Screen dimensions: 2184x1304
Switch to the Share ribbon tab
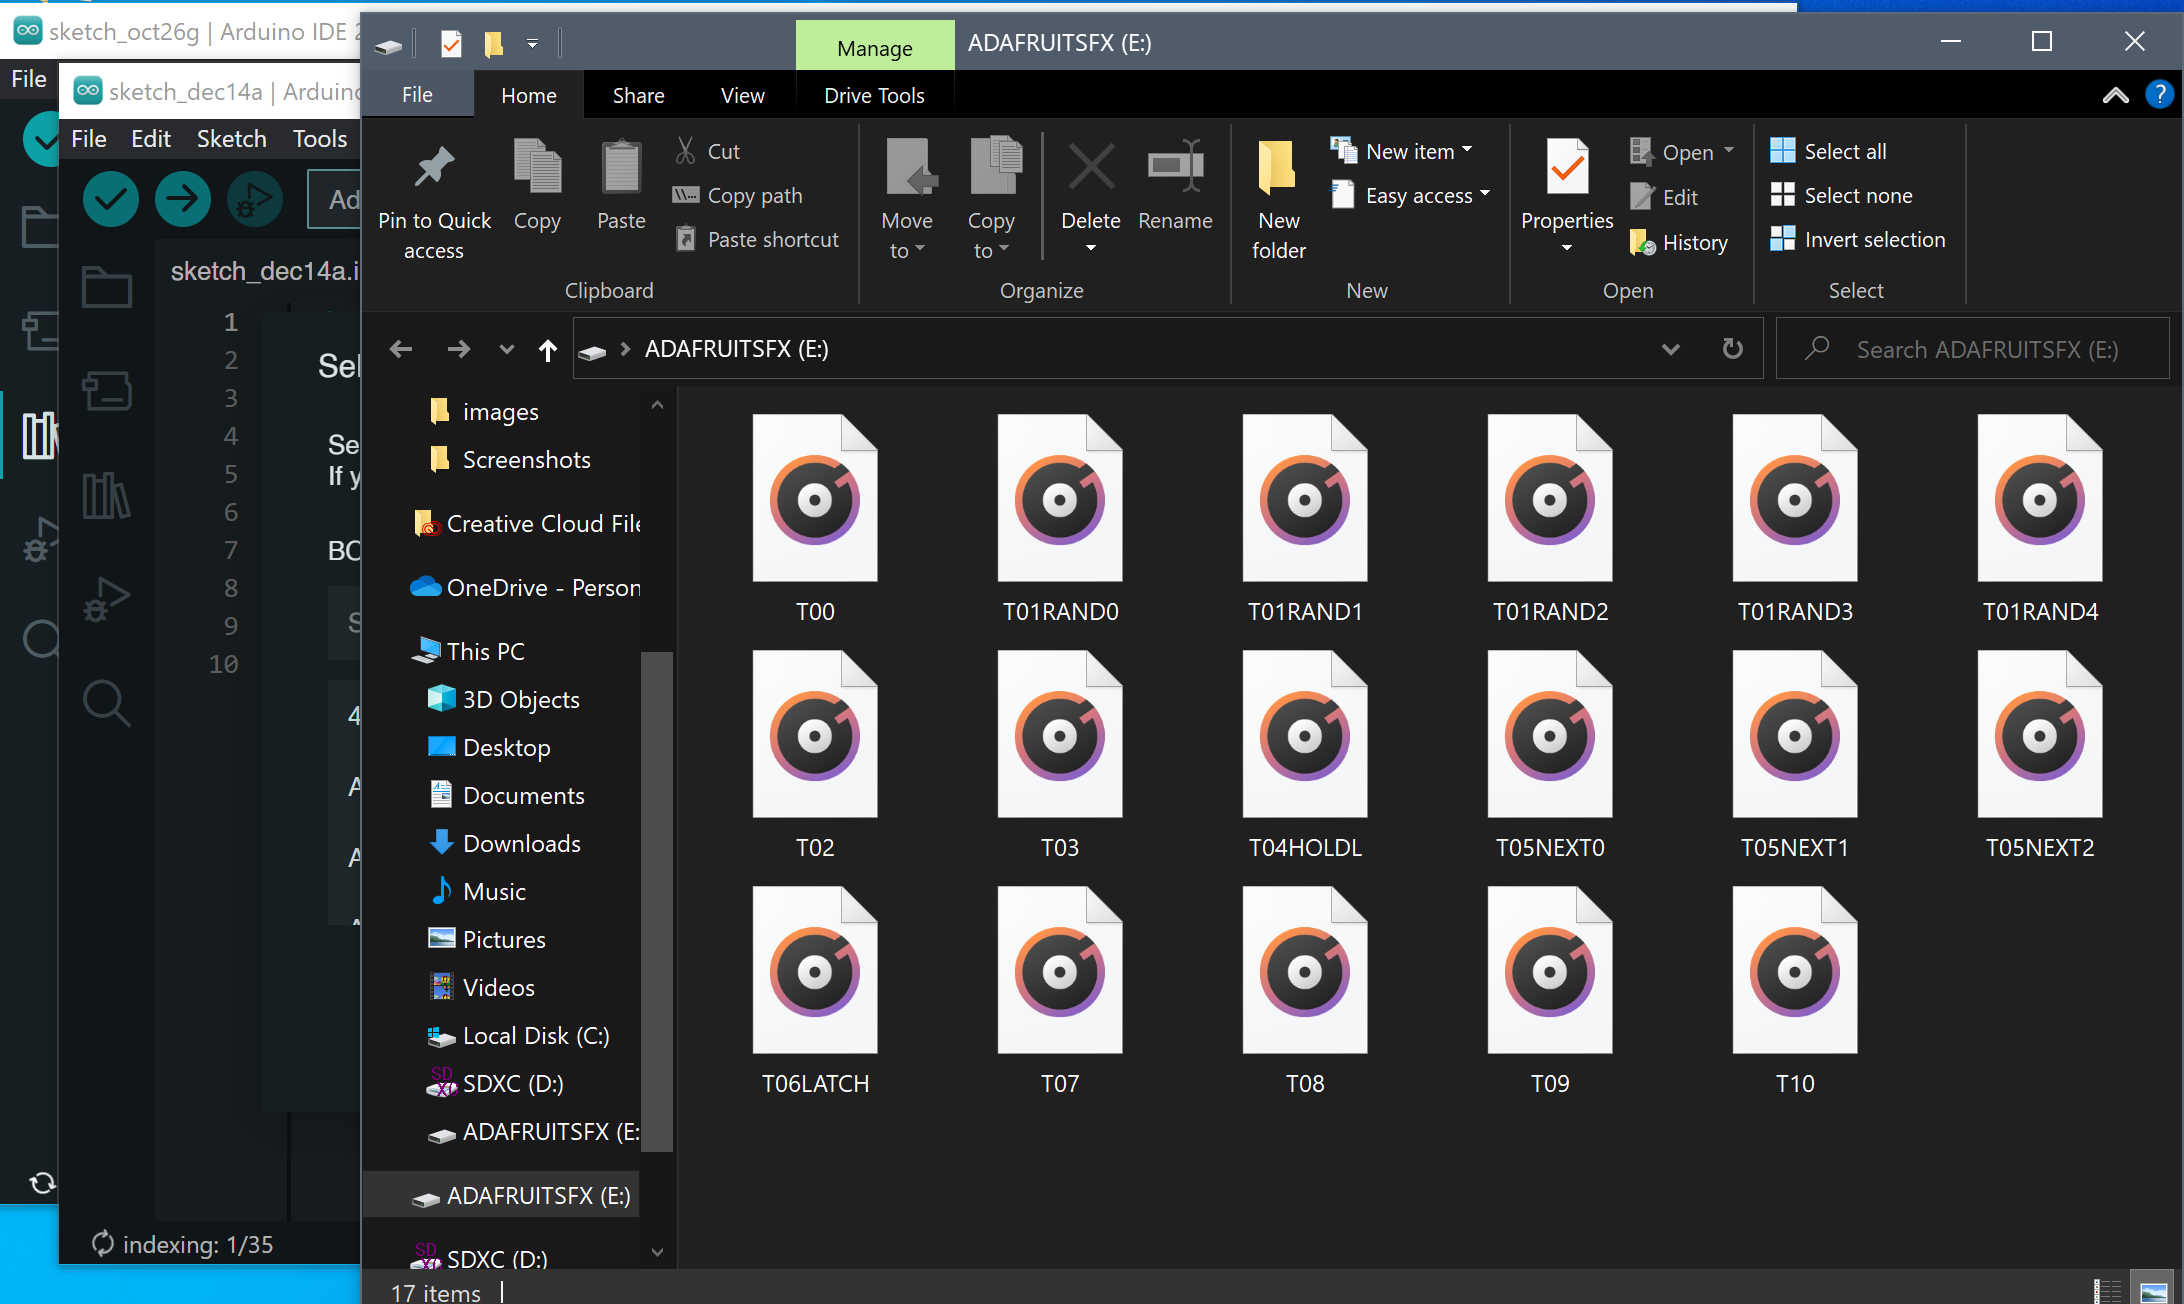[x=638, y=95]
